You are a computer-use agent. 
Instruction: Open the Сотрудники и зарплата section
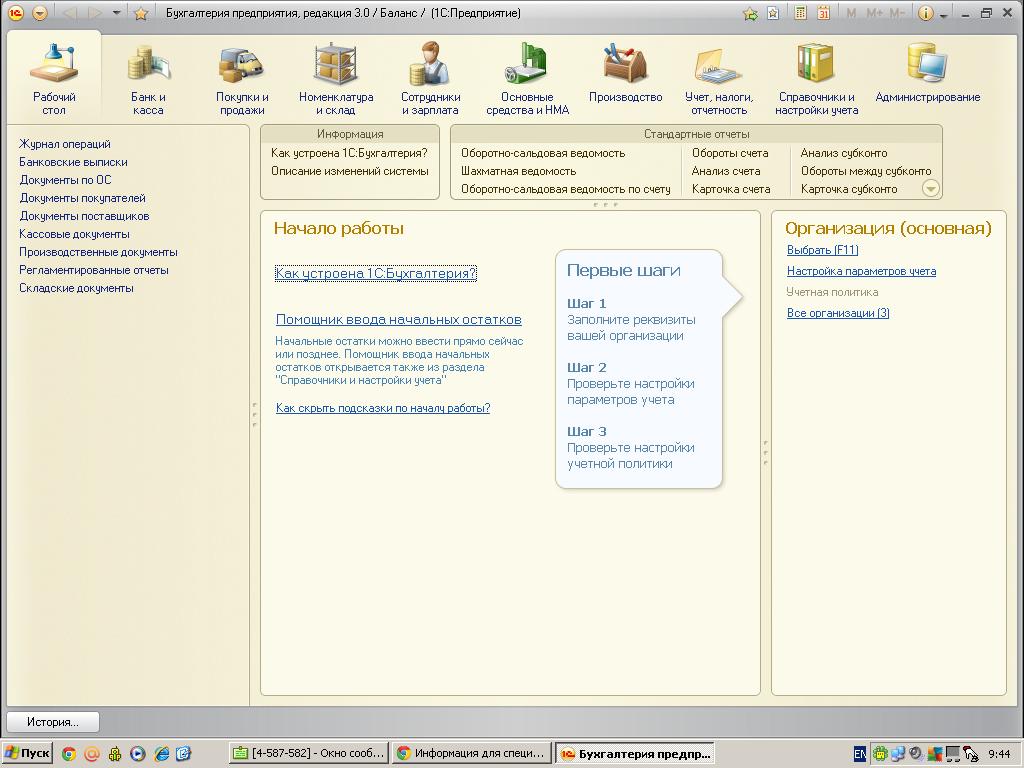pos(430,77)
